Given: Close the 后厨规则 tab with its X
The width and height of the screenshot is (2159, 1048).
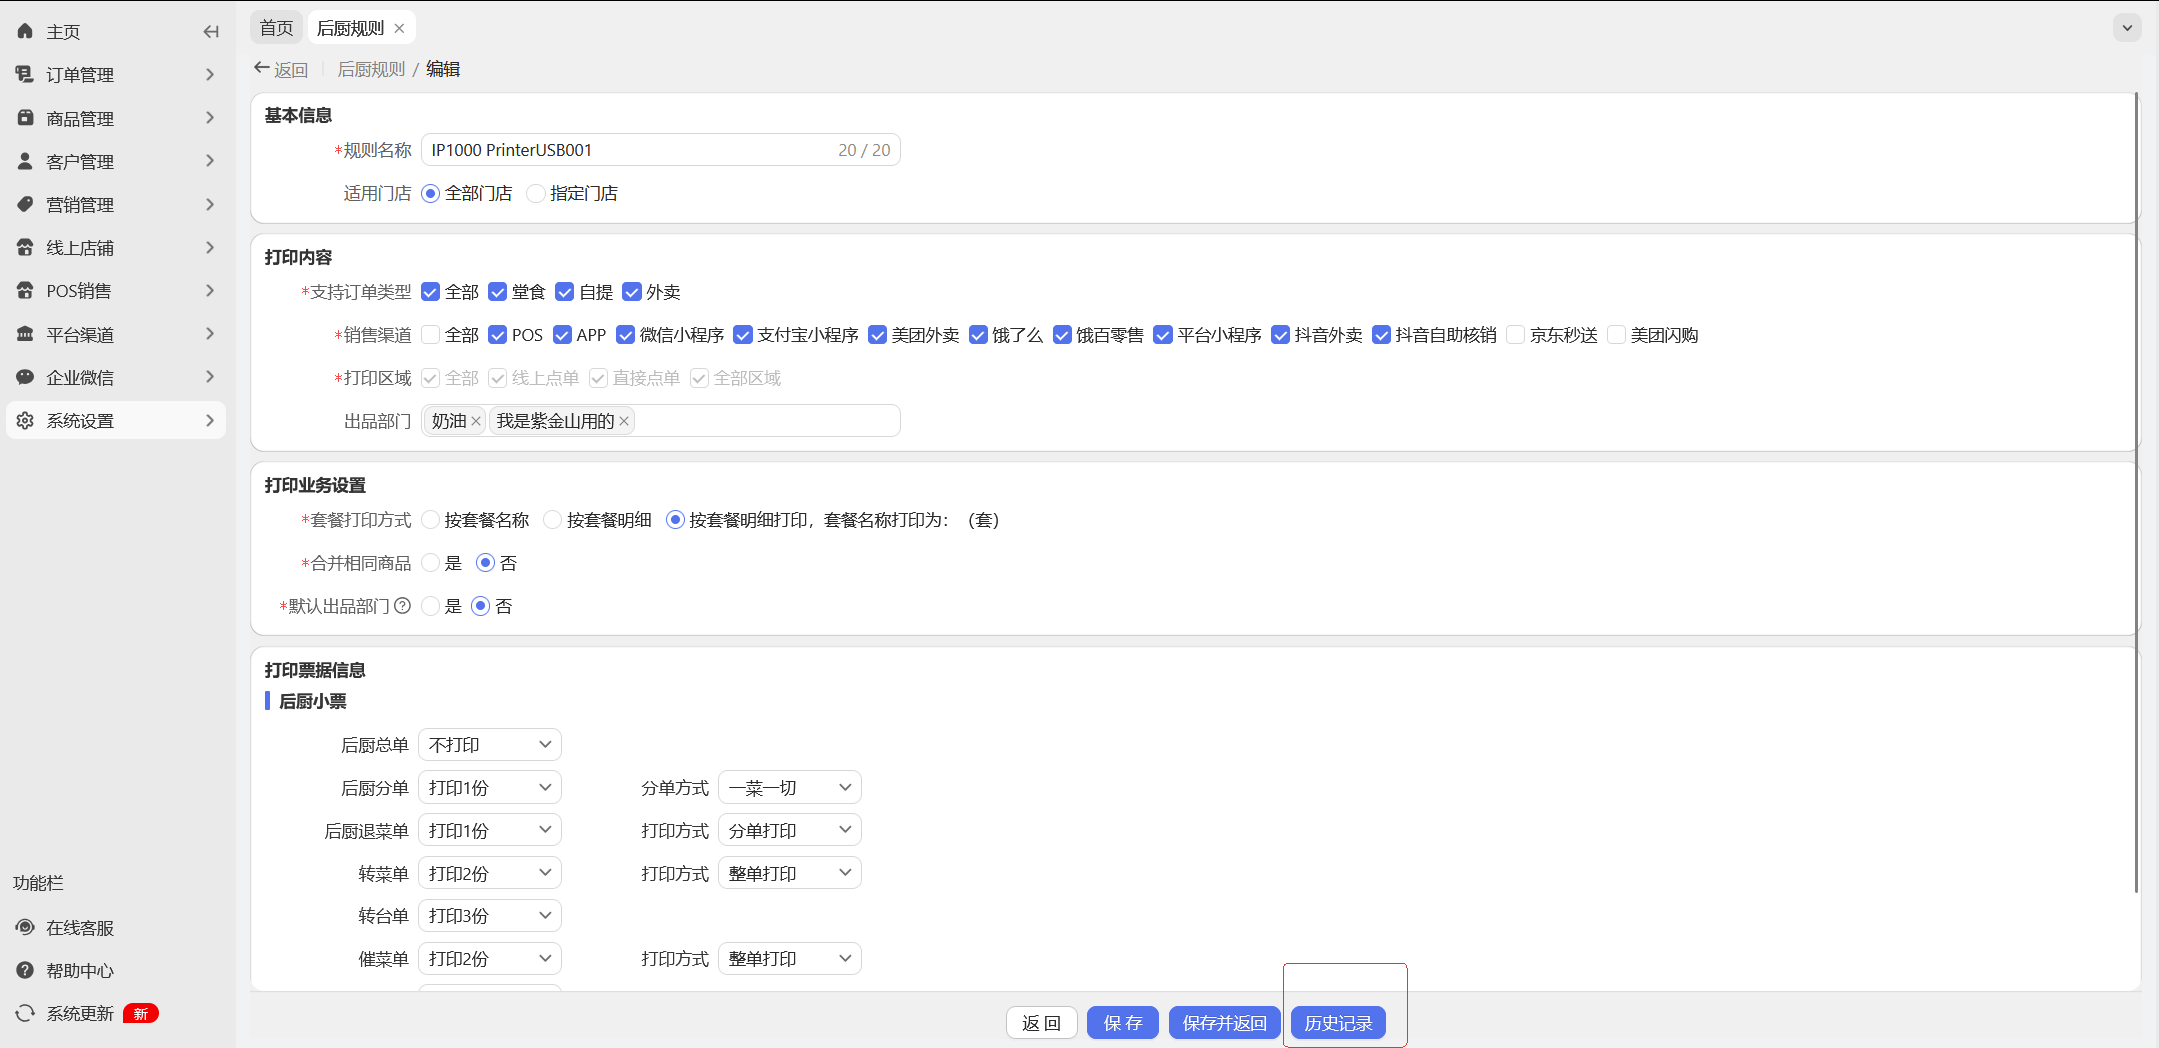Looking at the screenshot, I should 399,28.
